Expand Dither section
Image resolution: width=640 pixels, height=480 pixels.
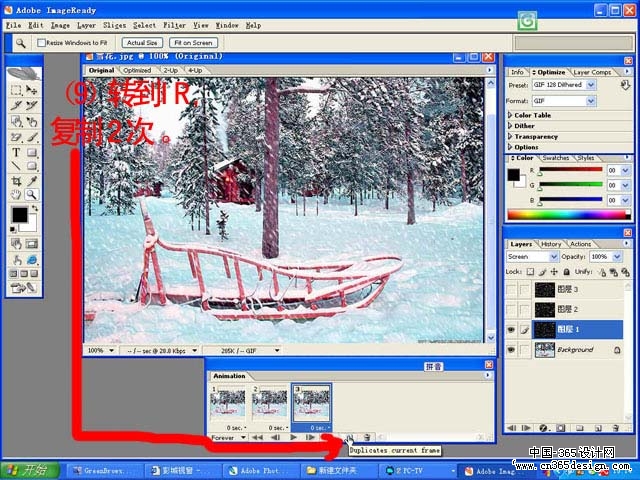pyautogui.click(x=510, y=126)
